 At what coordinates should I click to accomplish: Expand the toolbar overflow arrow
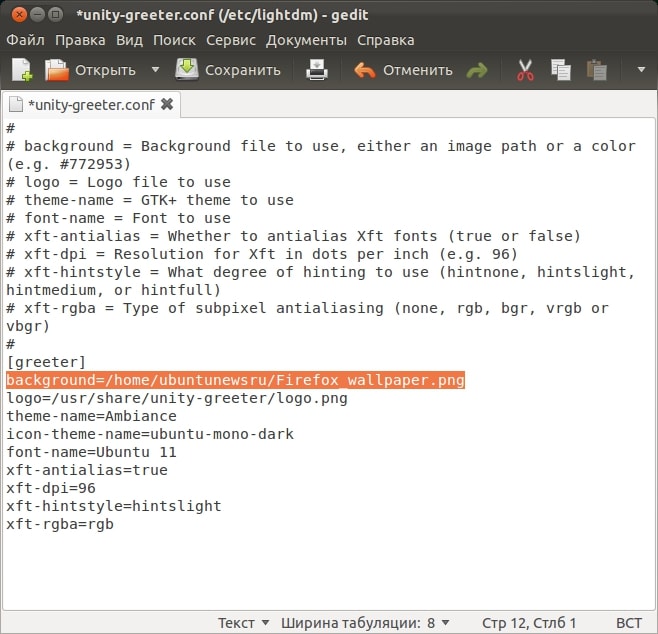coord(641,70)
